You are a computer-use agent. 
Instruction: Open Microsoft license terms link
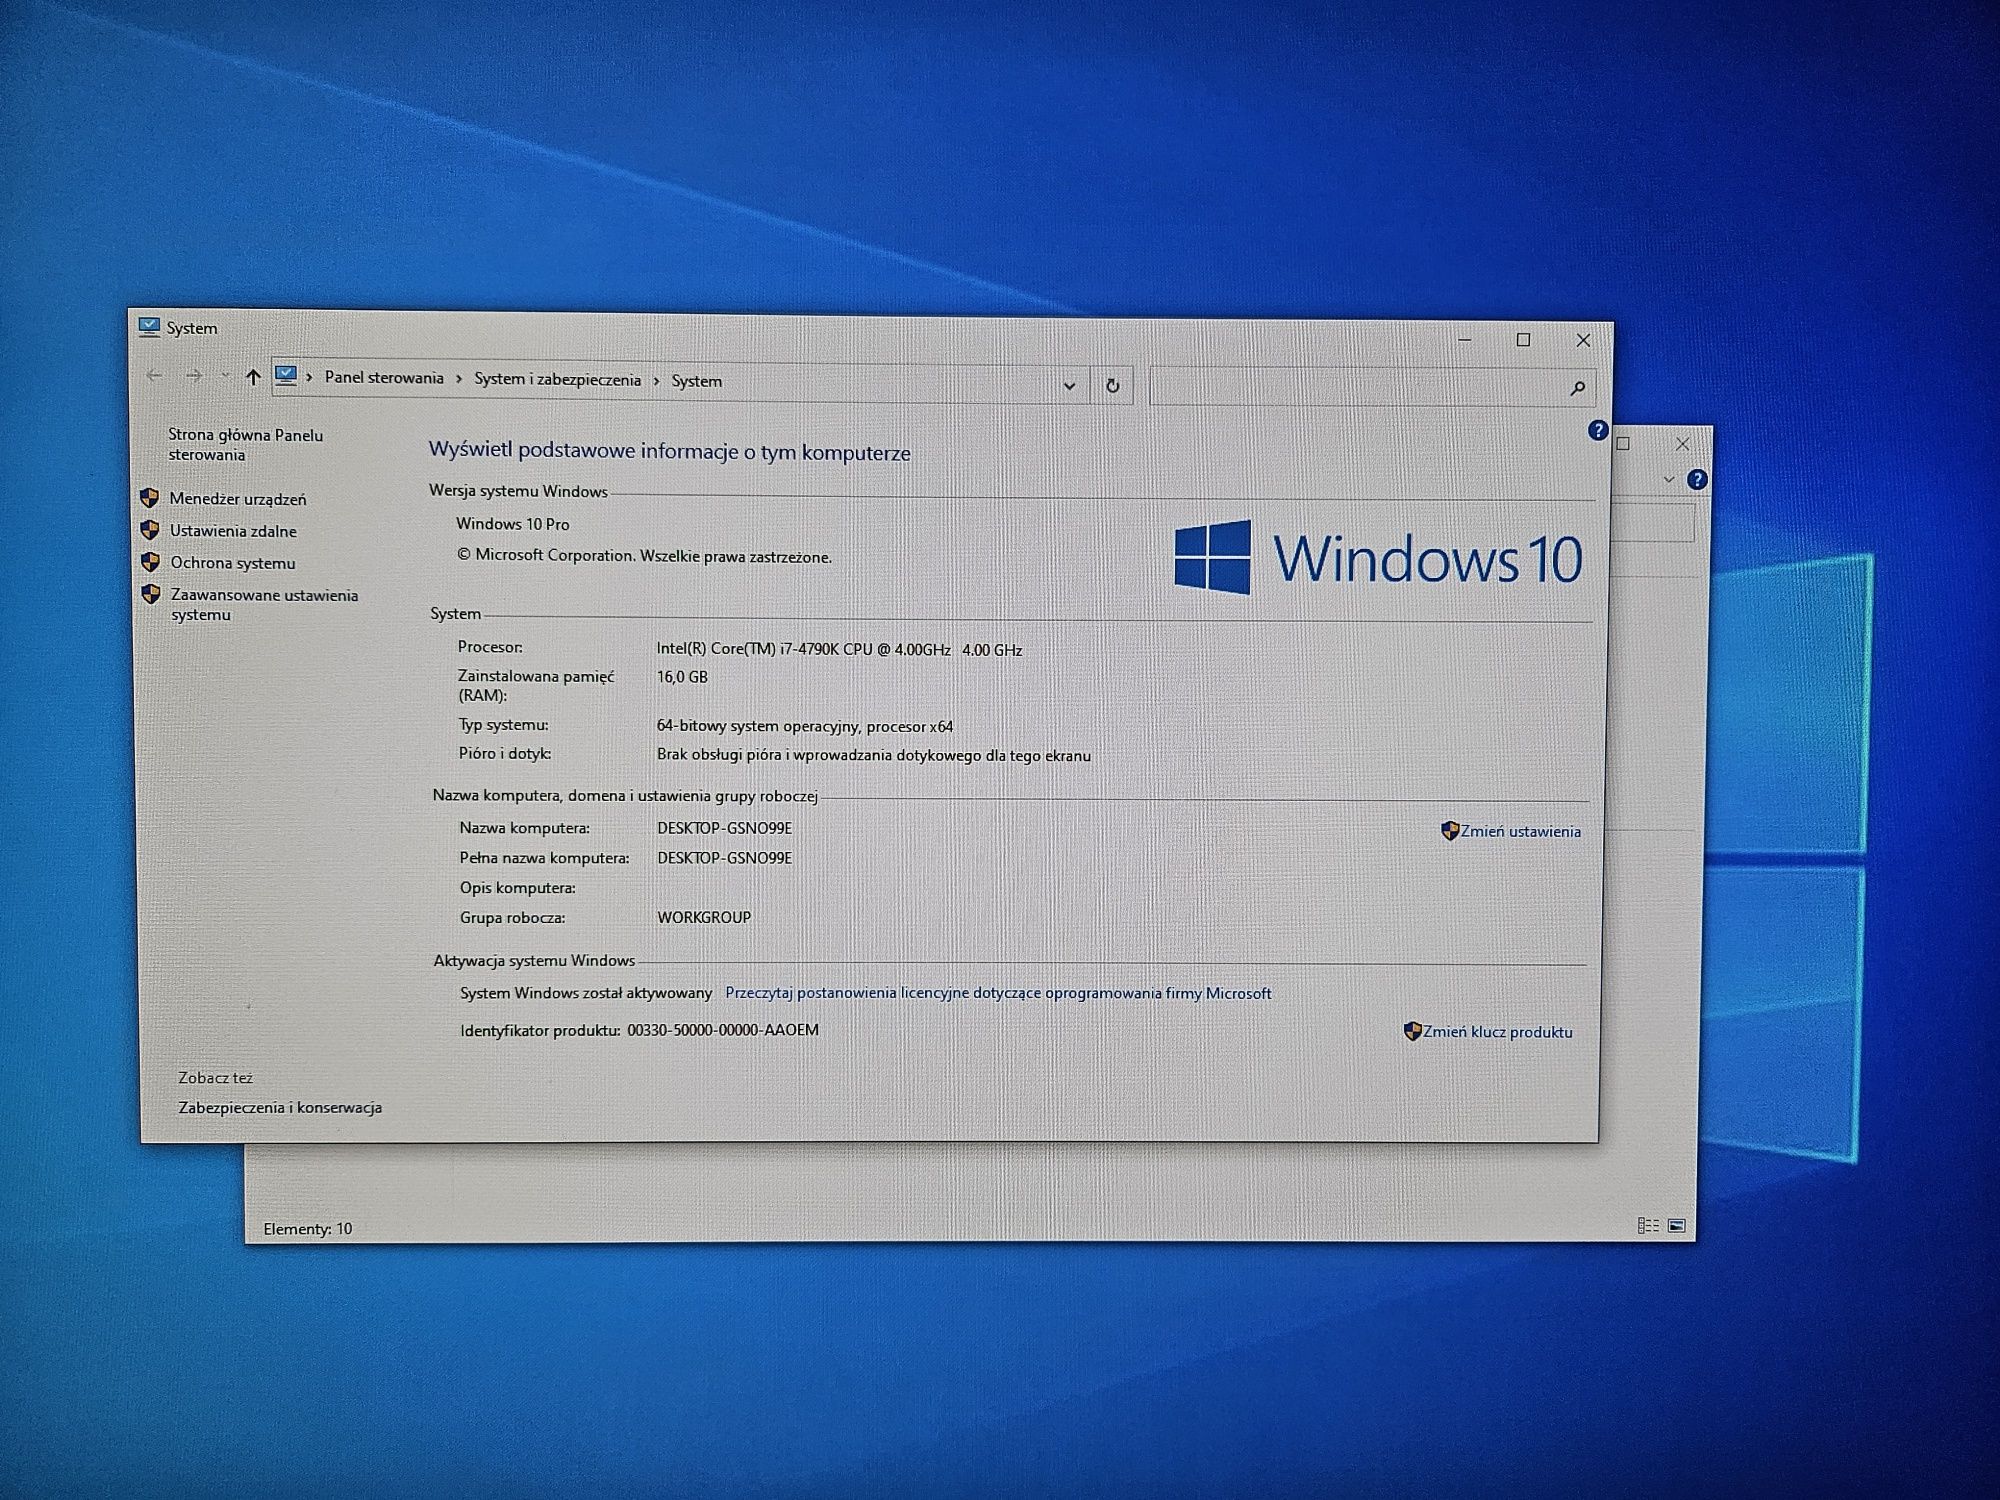998,993
